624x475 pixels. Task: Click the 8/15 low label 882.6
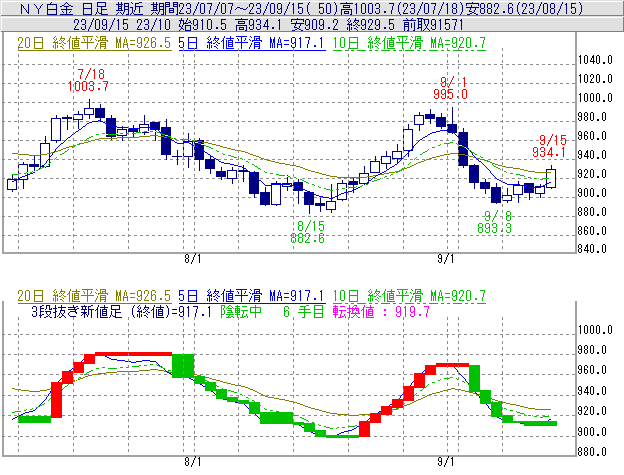tap(307, 239)
